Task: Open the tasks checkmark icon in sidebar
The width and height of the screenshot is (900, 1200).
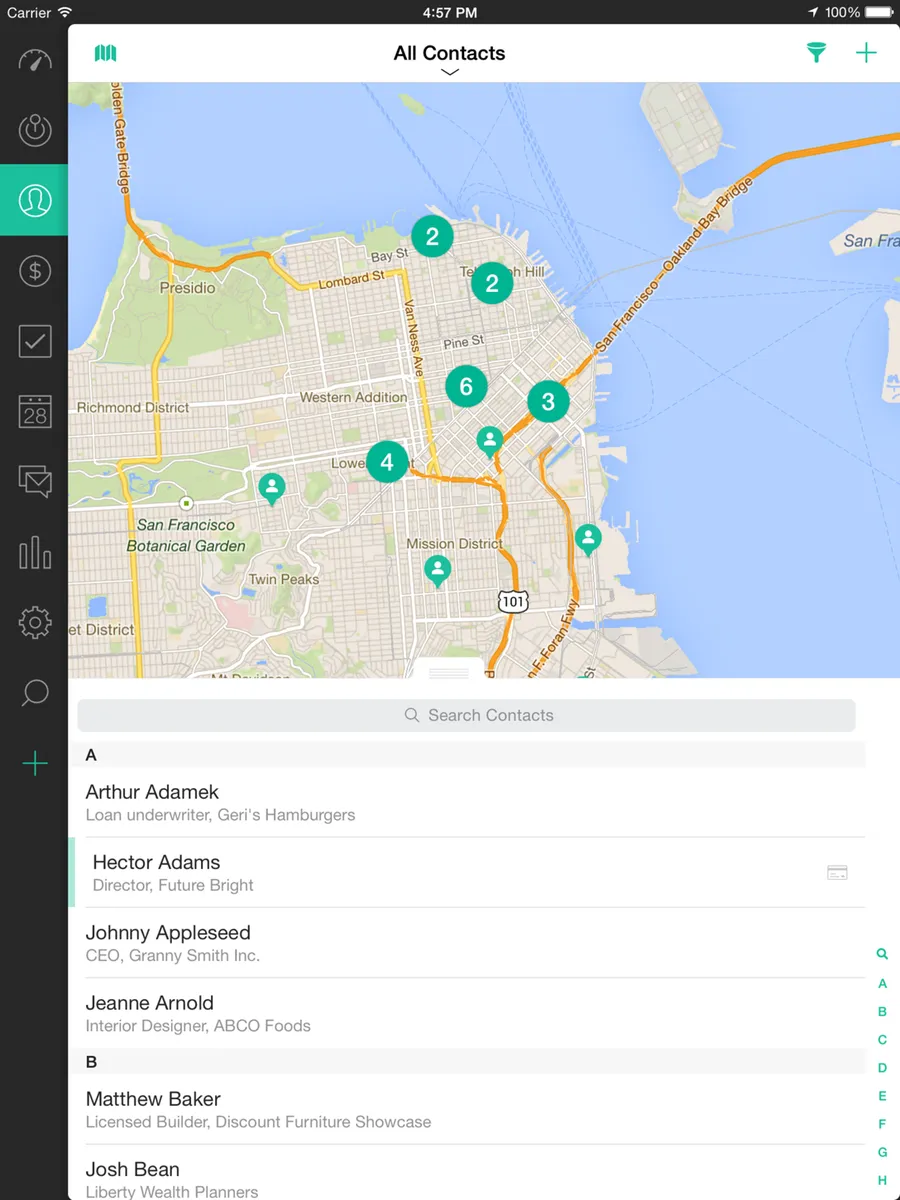Action: coord(34,341)
